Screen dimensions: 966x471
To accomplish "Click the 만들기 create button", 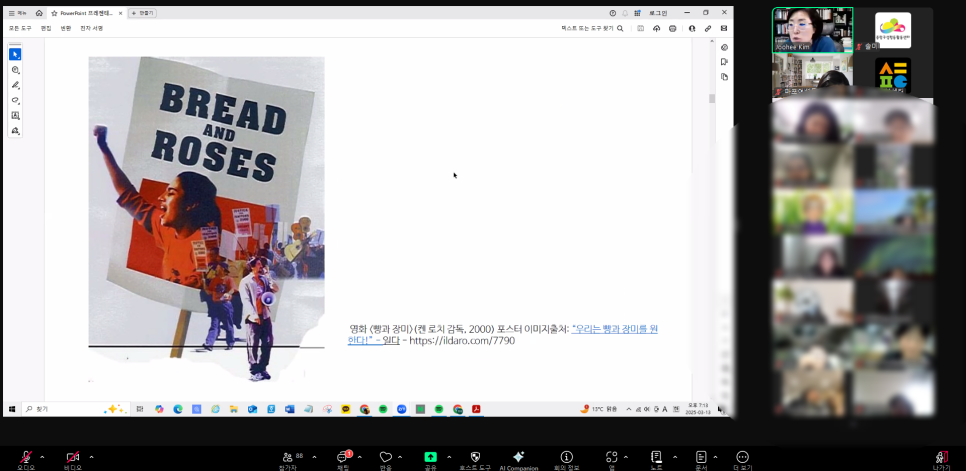I will (142, 13).
